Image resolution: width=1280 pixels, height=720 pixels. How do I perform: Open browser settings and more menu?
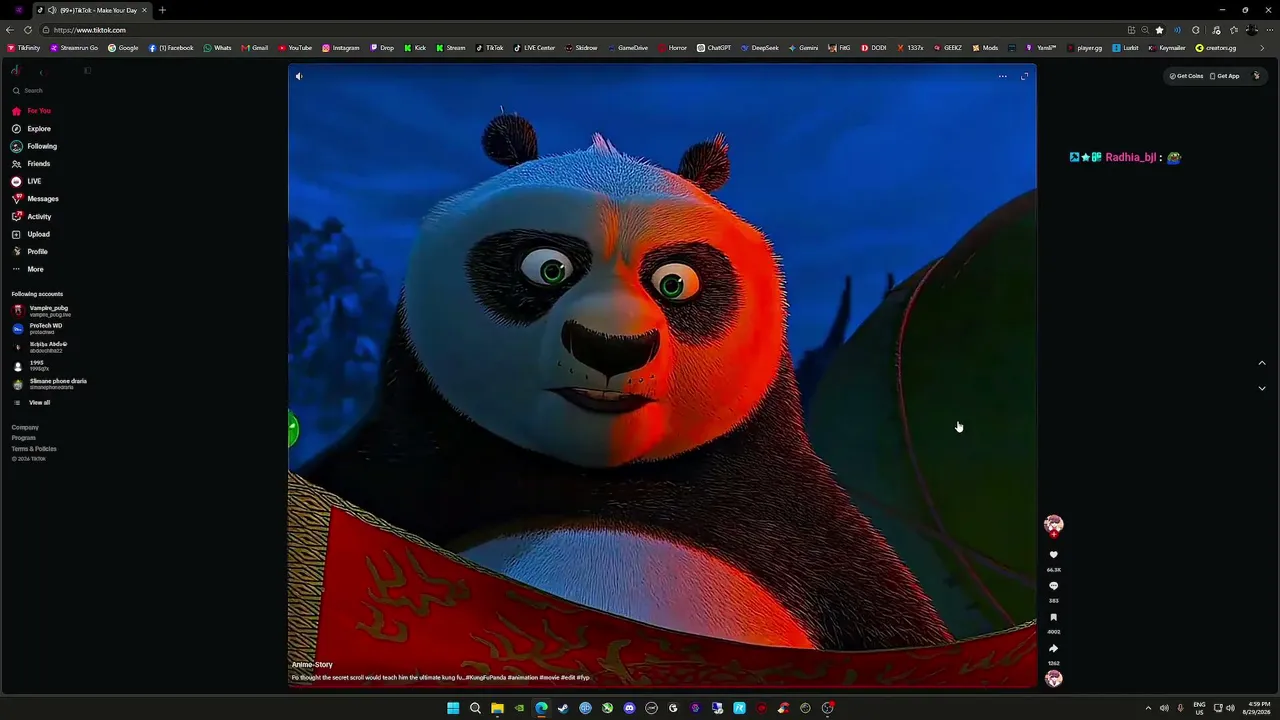(1268, 30)
